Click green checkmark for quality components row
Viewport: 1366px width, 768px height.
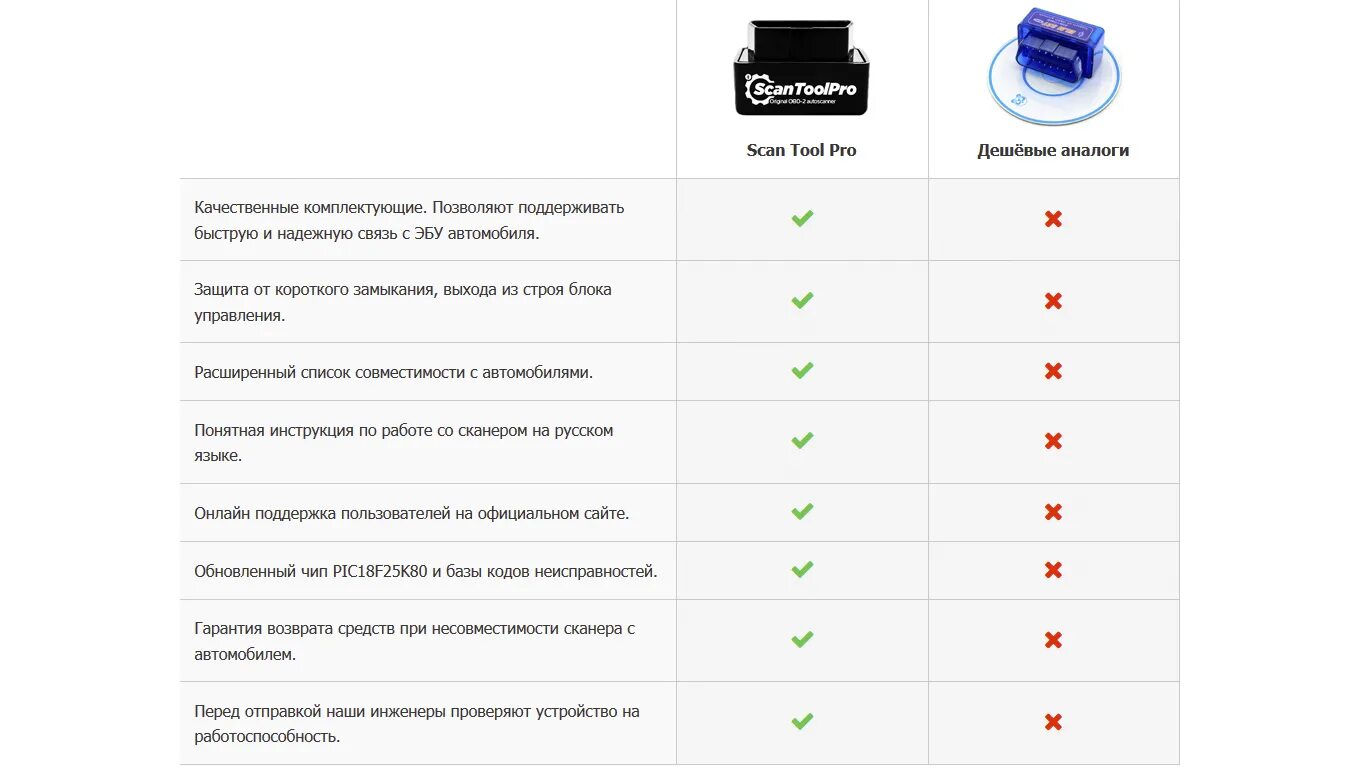click(802, 218)
